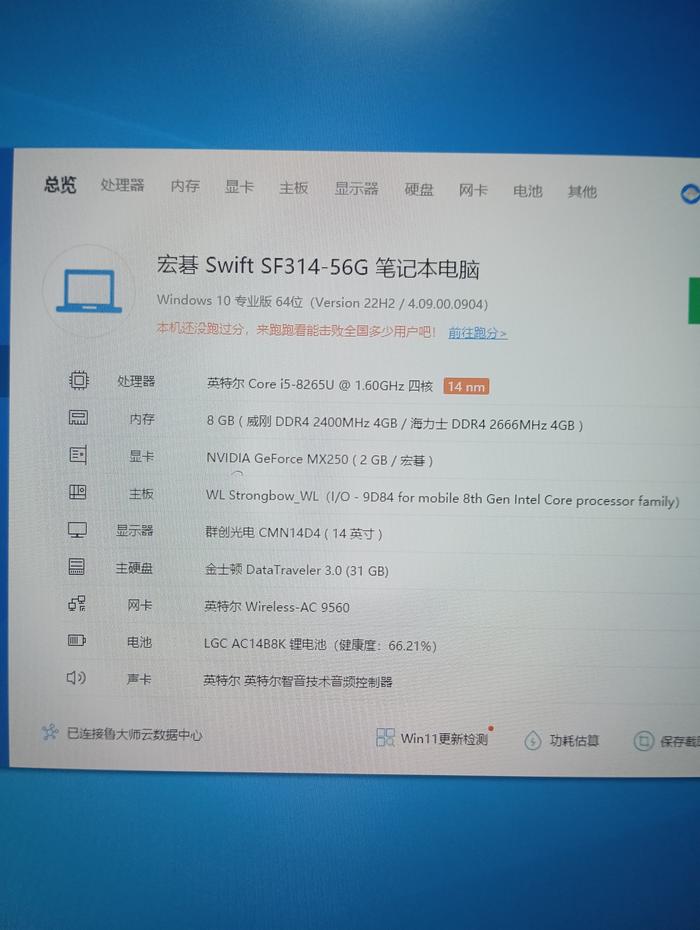
Task: Click the 处理器 row label
Action: pyautogui.click(x=136, y=381)
